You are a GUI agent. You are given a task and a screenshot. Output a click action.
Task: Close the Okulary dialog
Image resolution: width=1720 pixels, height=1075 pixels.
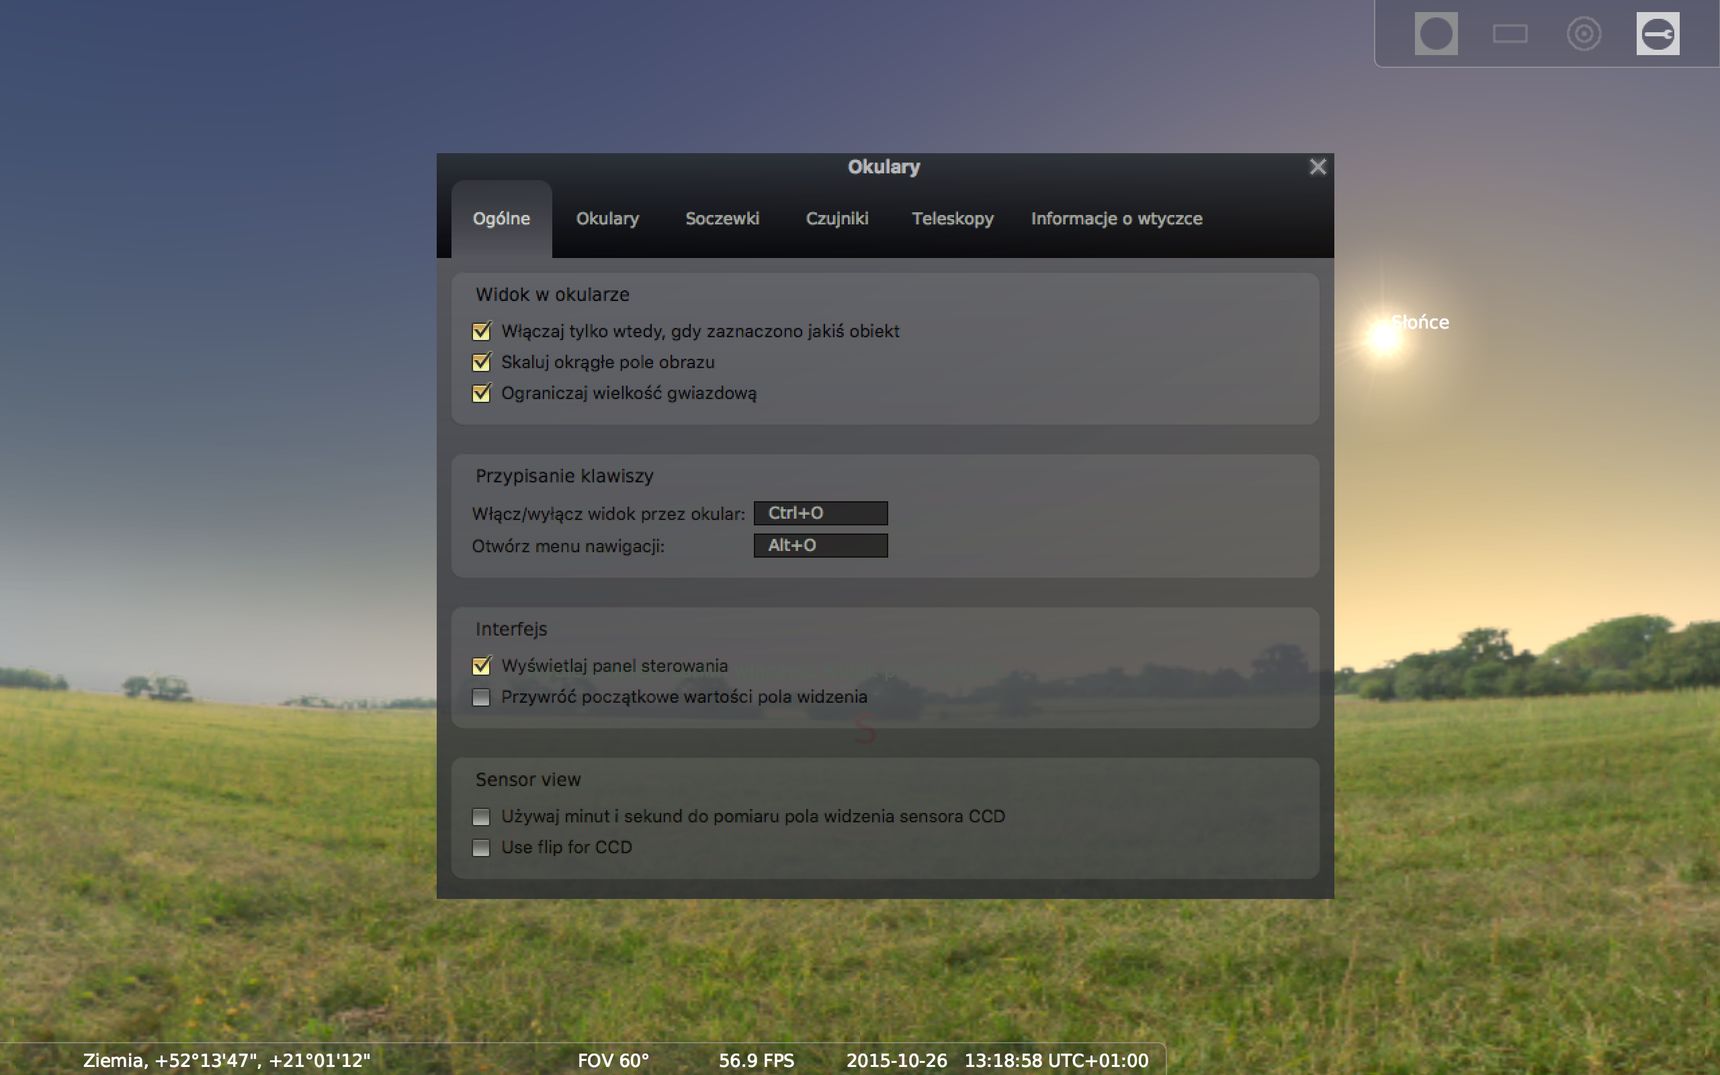[1318, 167]
